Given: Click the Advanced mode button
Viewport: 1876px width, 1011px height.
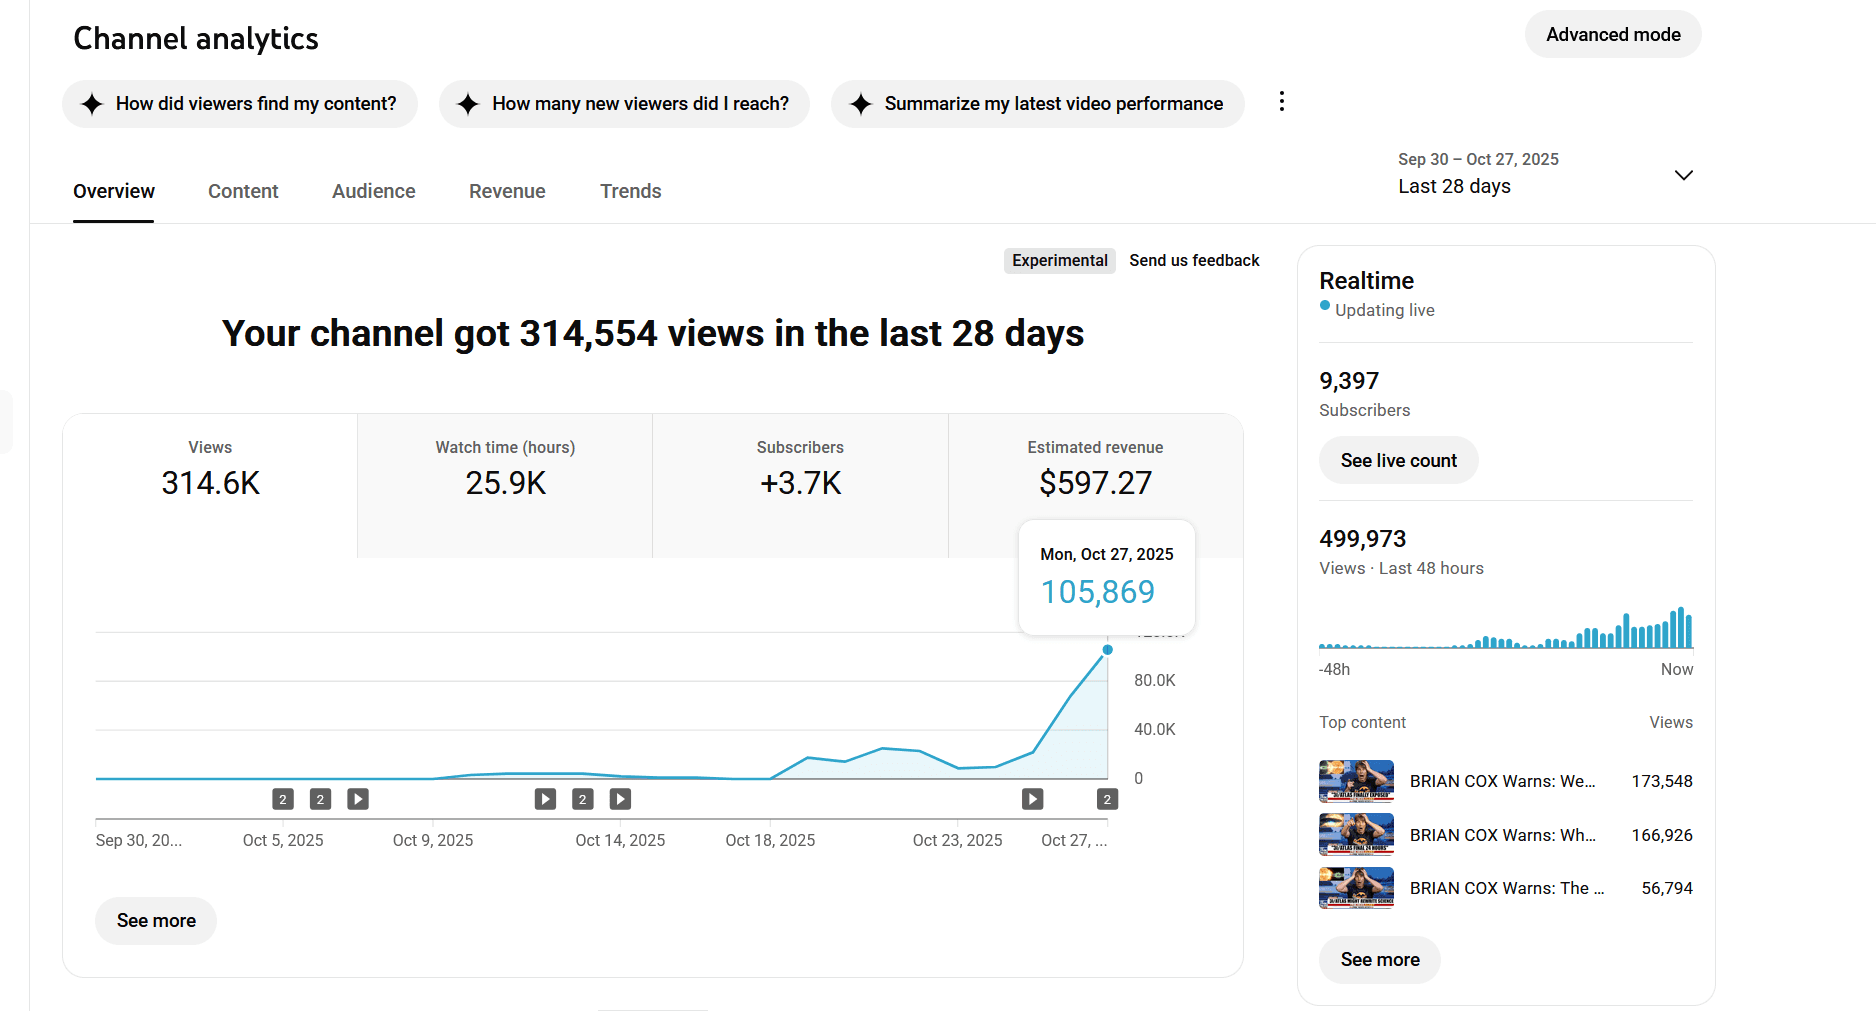Looking at the screenshot, I should point(1612,33).
